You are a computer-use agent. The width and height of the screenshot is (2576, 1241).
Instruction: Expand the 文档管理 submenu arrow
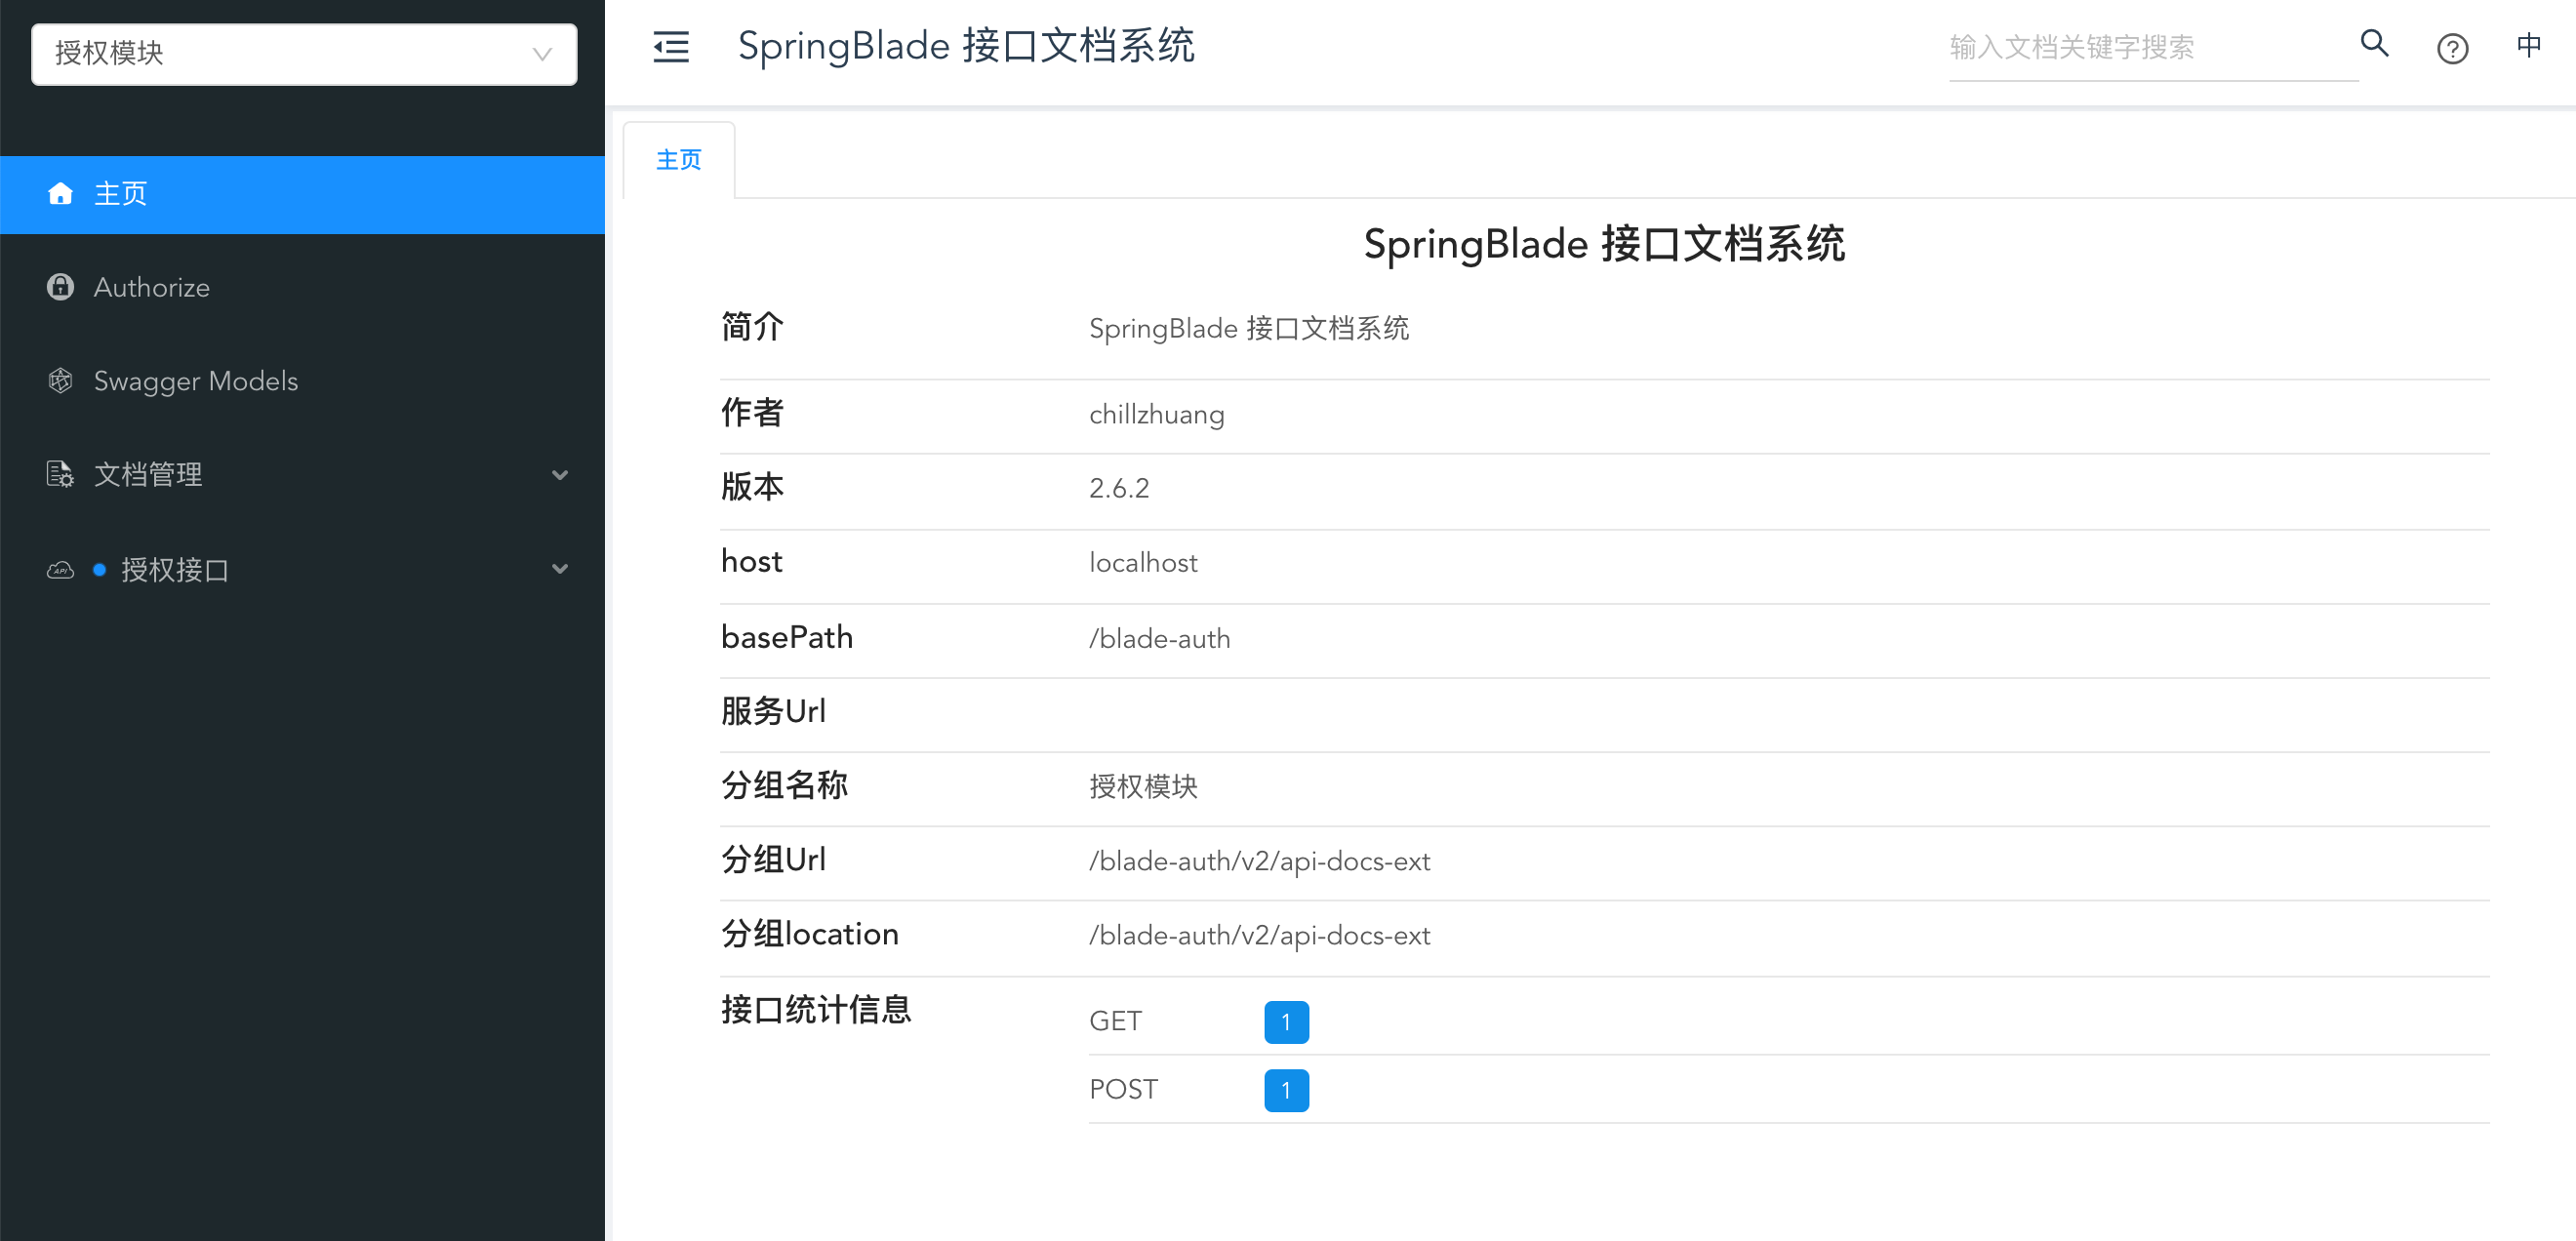coord(560,475)
